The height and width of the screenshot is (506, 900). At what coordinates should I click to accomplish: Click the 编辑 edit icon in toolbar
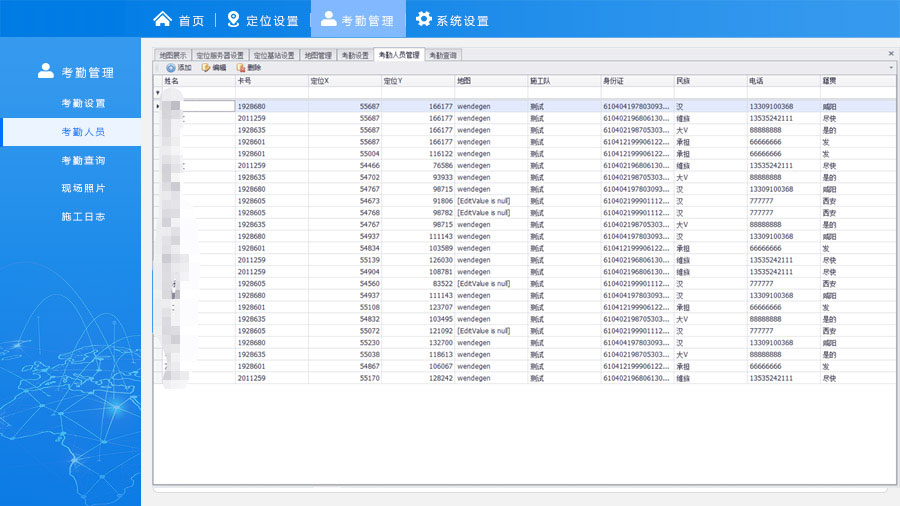tap(206, 67)
